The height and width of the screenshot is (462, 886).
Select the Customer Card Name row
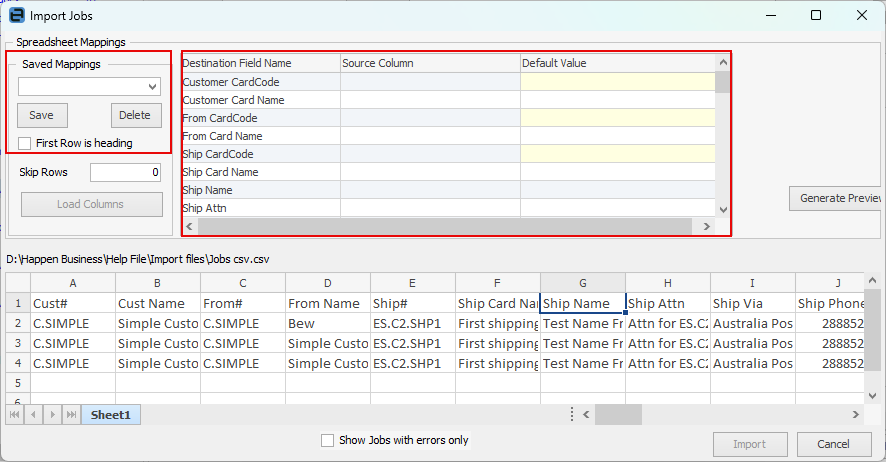[449, 100]
